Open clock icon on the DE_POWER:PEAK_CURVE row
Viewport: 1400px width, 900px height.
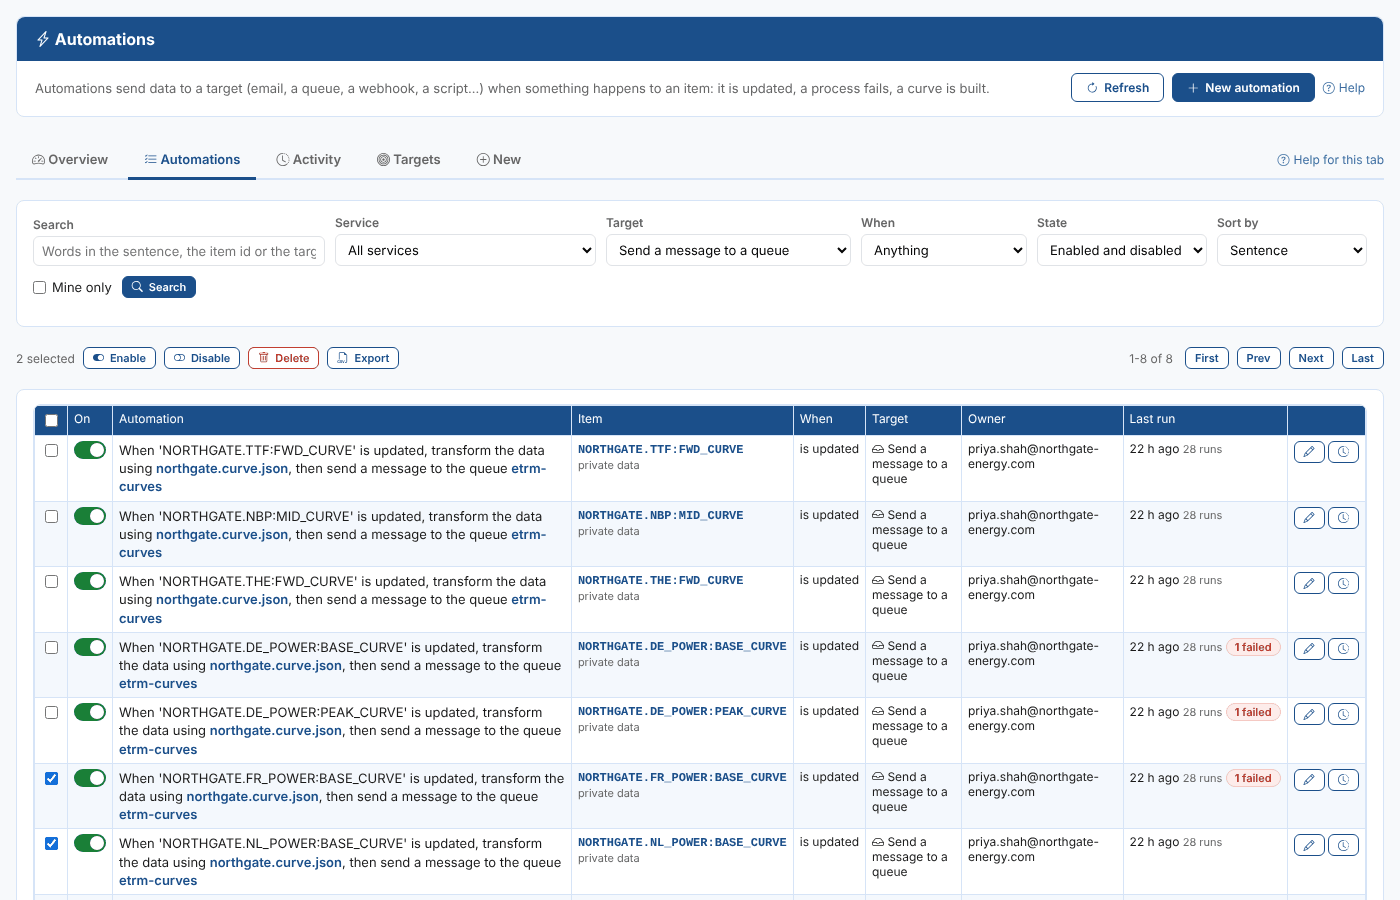[1343, 714]
